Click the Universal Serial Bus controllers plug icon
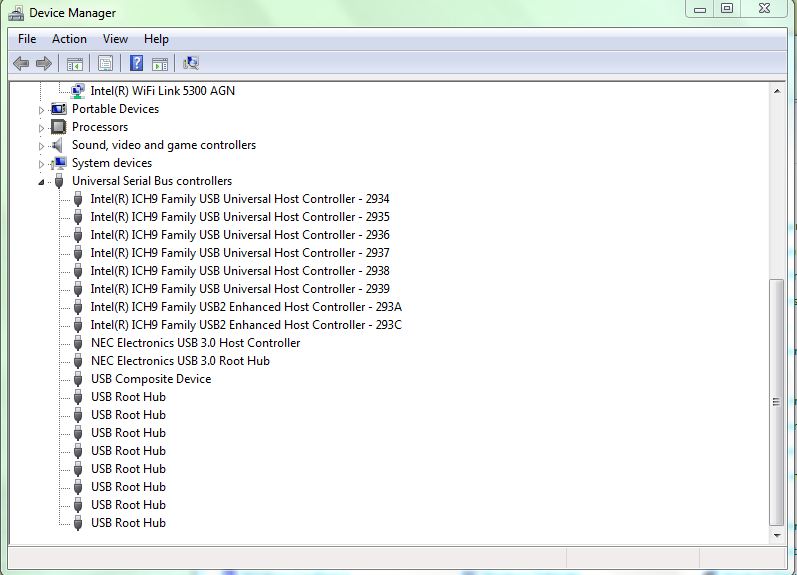The image size is (797, 575). pos(59,181)
